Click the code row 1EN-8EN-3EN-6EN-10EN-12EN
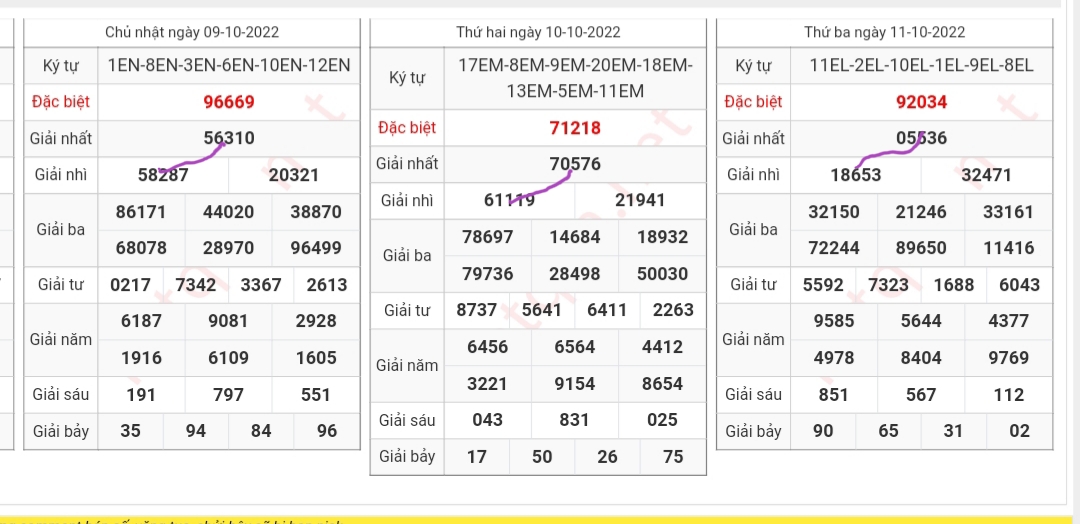 point(228,66)
